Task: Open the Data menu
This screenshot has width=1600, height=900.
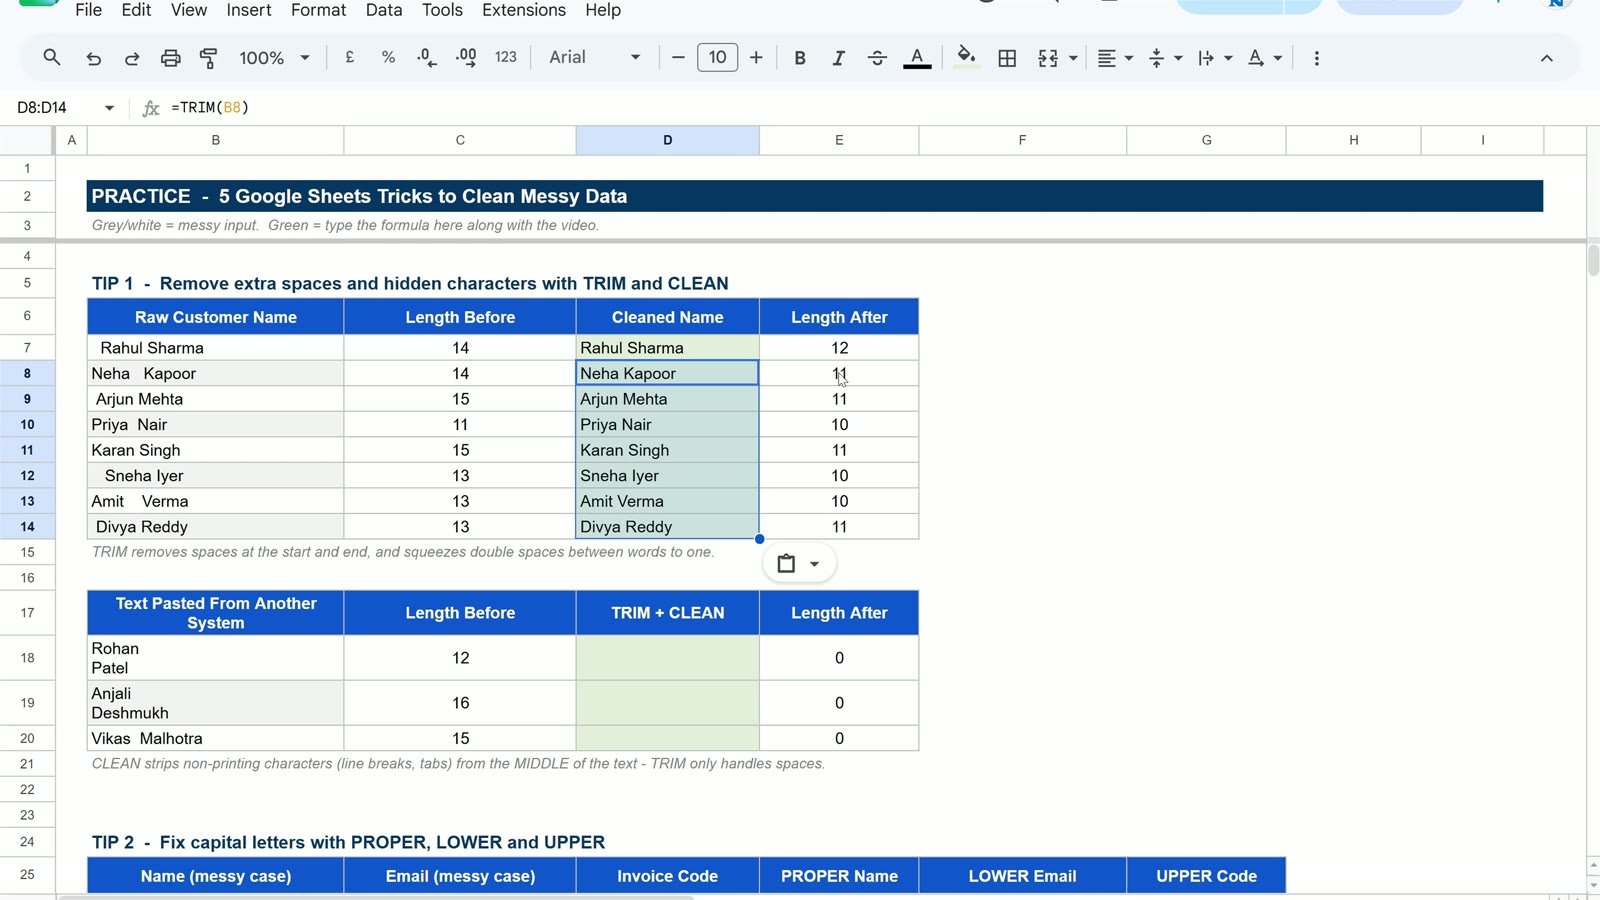Action: [383, 10]
